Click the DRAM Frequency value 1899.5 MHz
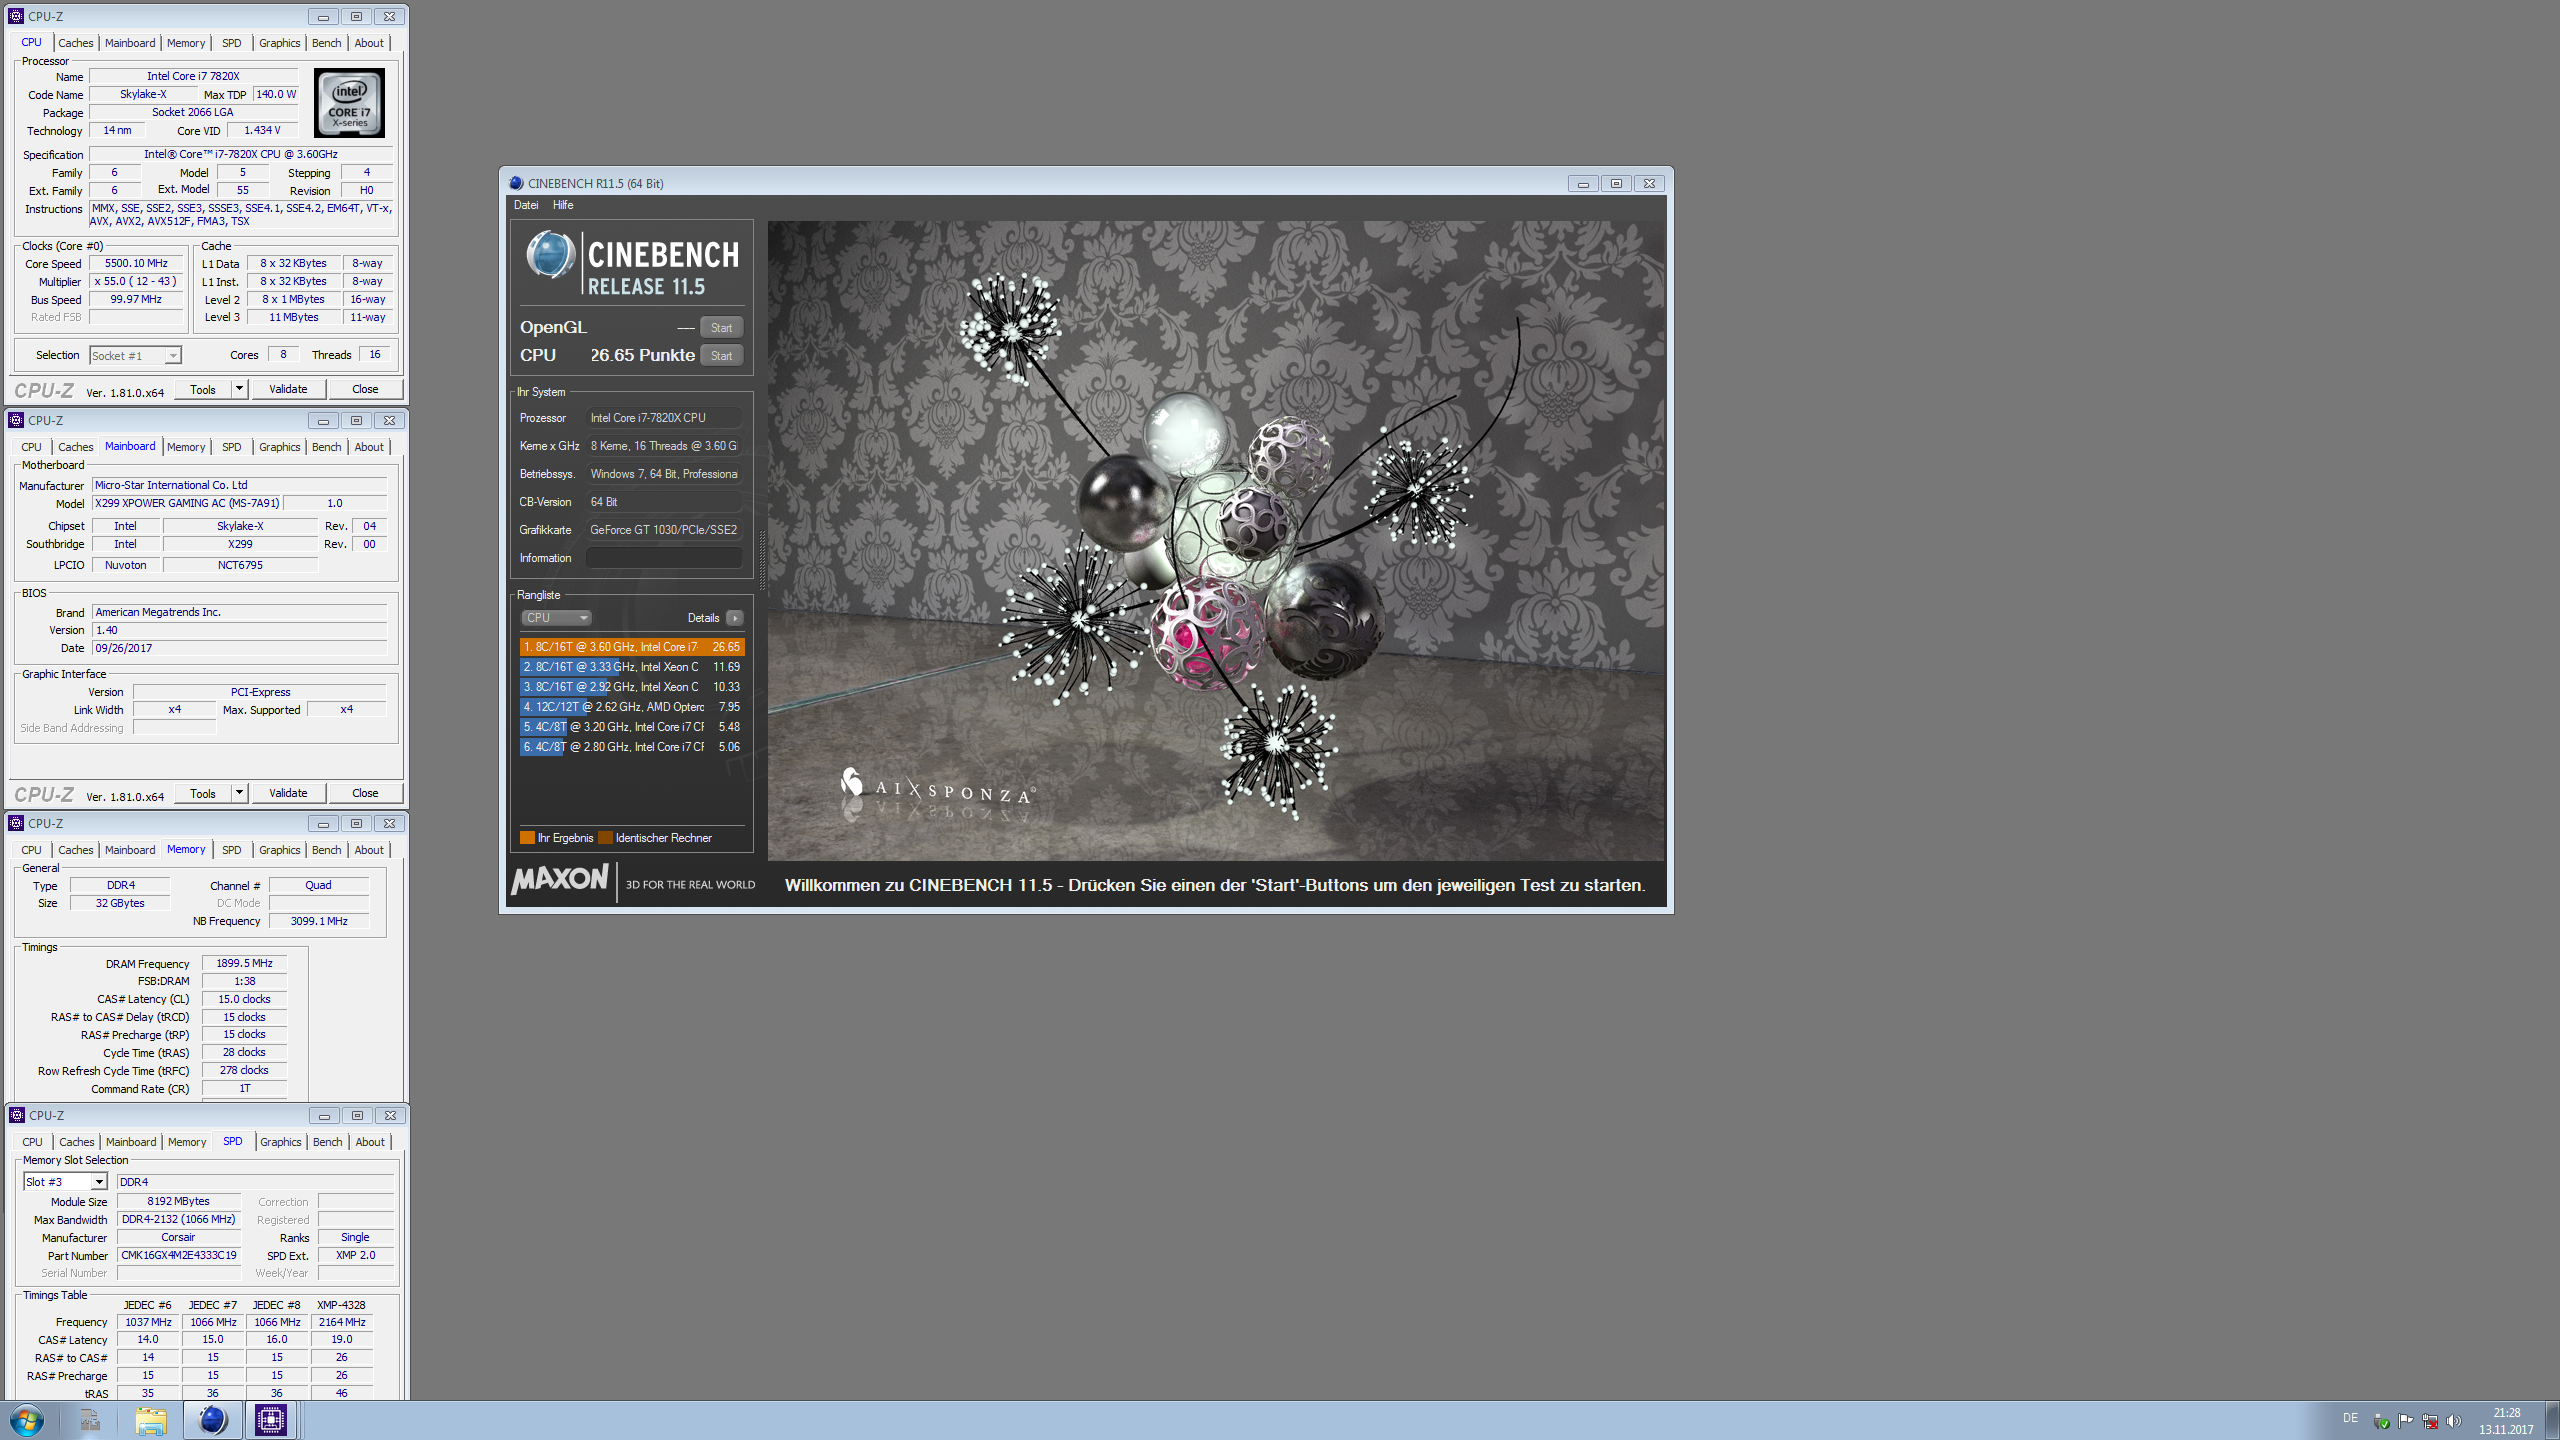This screenshot has width=2560, height=1440. coord(244,964)
